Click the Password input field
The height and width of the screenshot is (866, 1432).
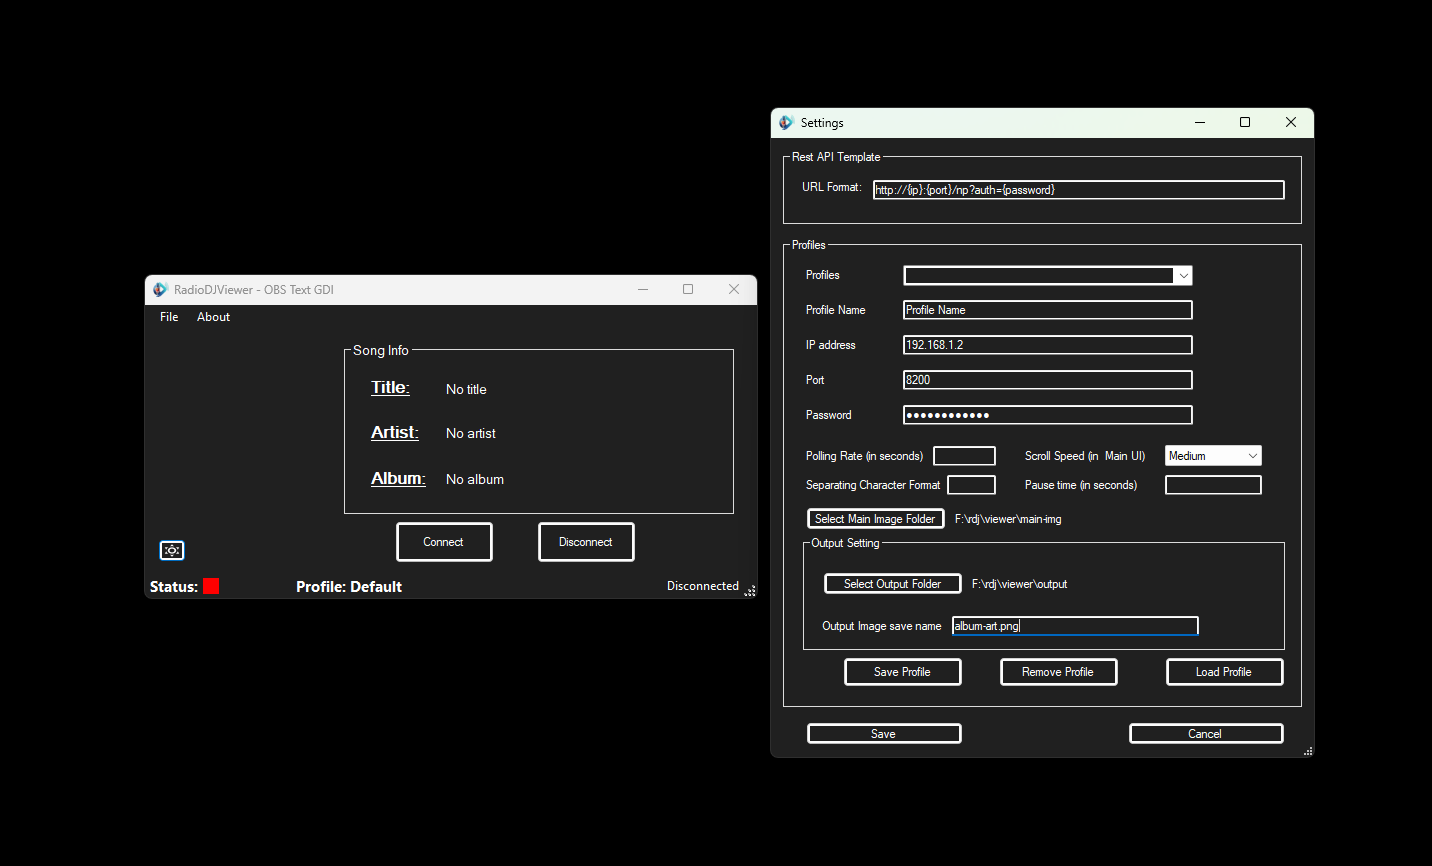coord(1047,415)
